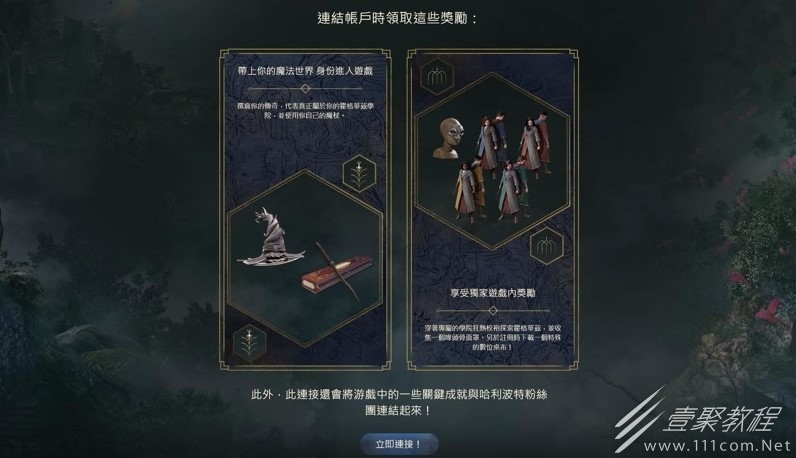Click the red house robe figures

pyautogui.click(x=534, y=138)
